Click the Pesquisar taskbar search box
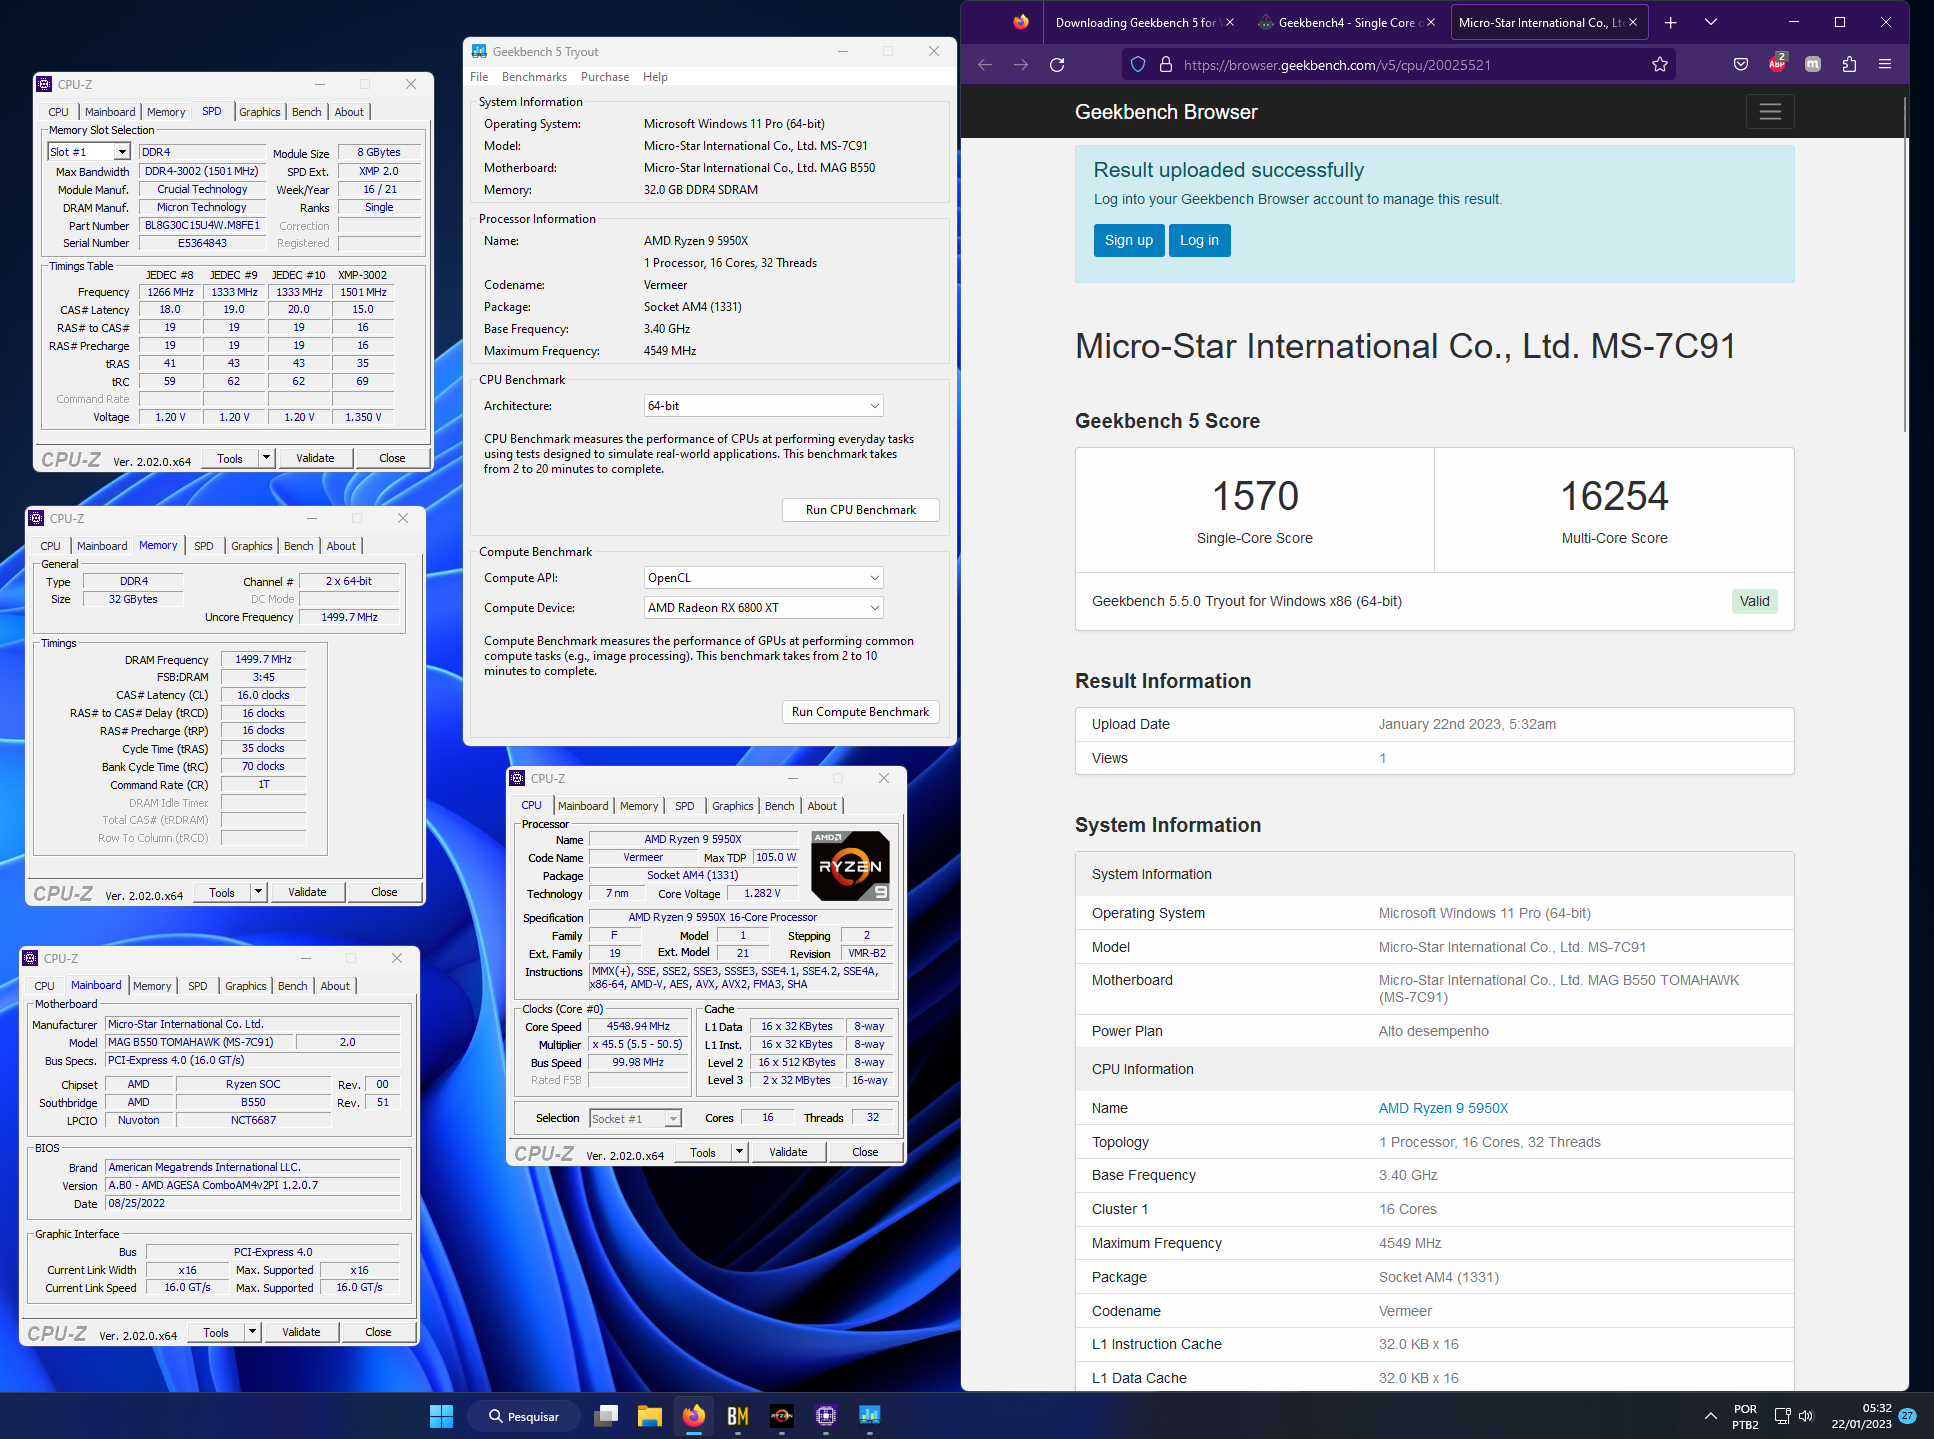Screen dimensions: 1934x1439 (x=523, y=1416)
